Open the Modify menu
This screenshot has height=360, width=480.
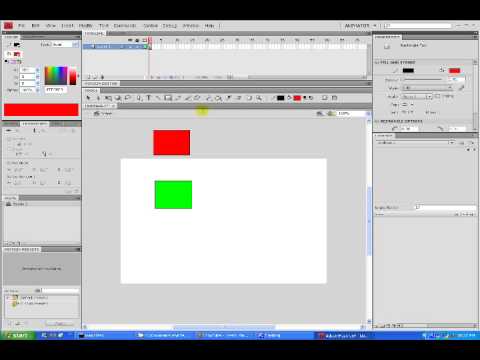(86, 26)
